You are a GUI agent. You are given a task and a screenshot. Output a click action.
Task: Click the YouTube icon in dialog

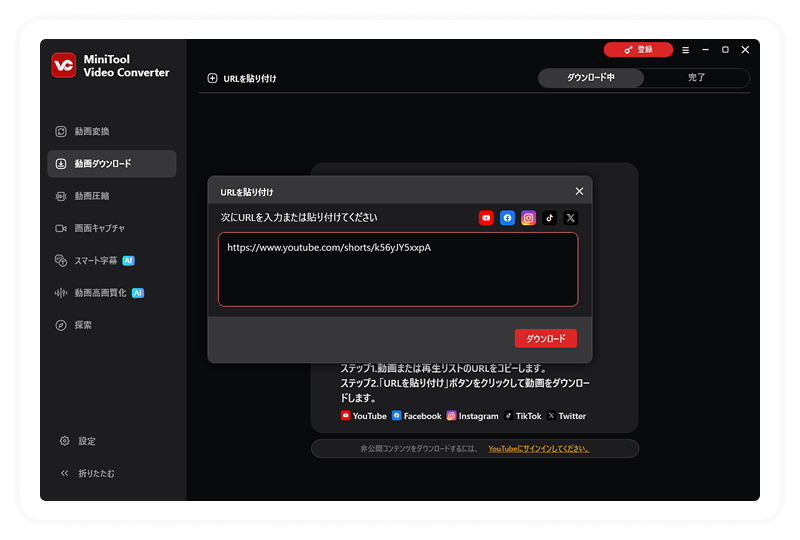click(486, 218)
